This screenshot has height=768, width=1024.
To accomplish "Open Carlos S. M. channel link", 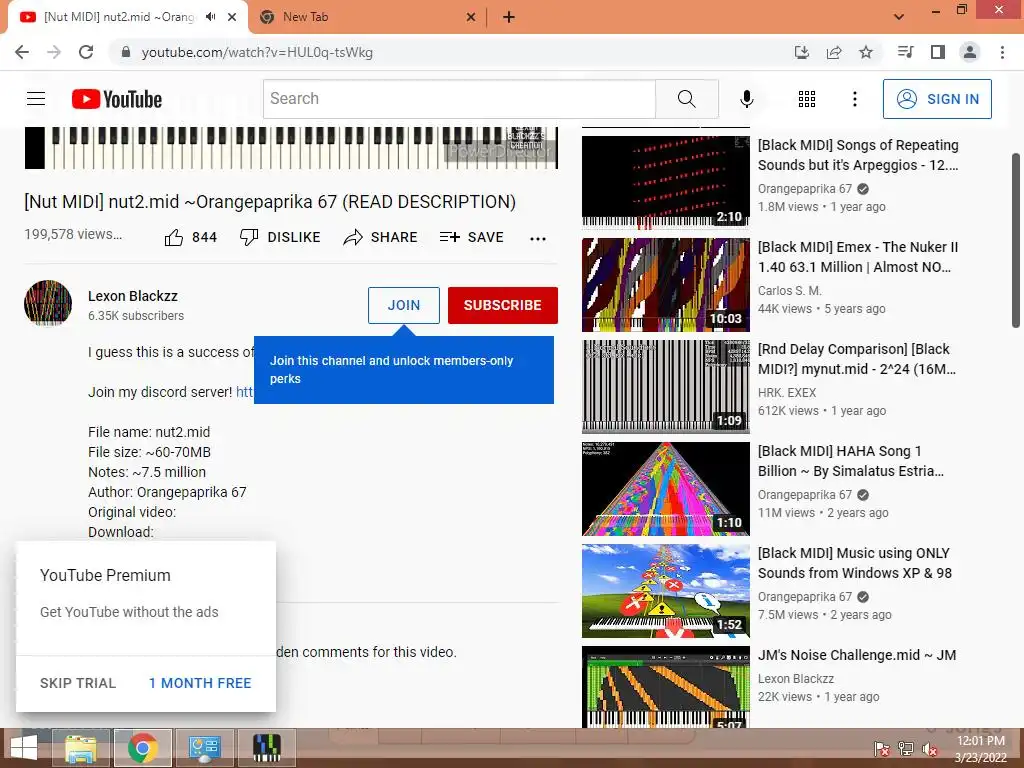I will pyautogui.click(x=790, y=291).
